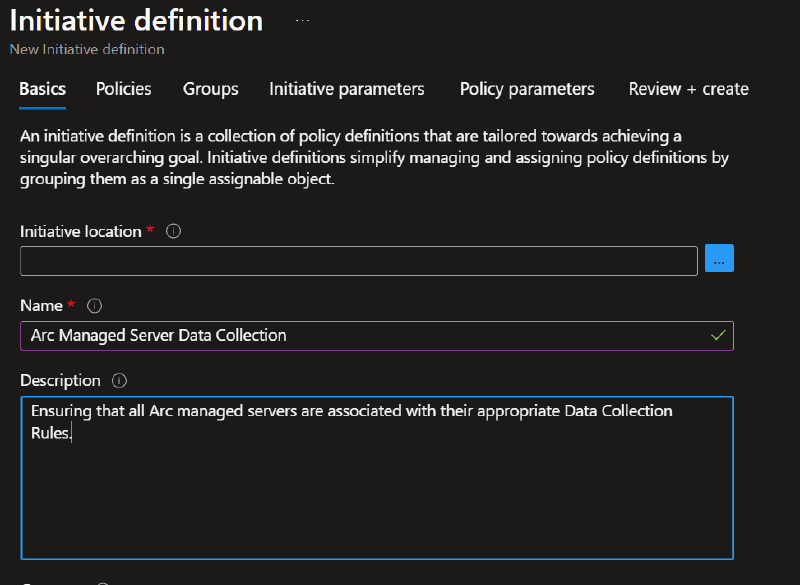The width and height of the screenshot is (800, 585).
Task: Switch to the Groups tab
Action: click(x=211, y=89)
